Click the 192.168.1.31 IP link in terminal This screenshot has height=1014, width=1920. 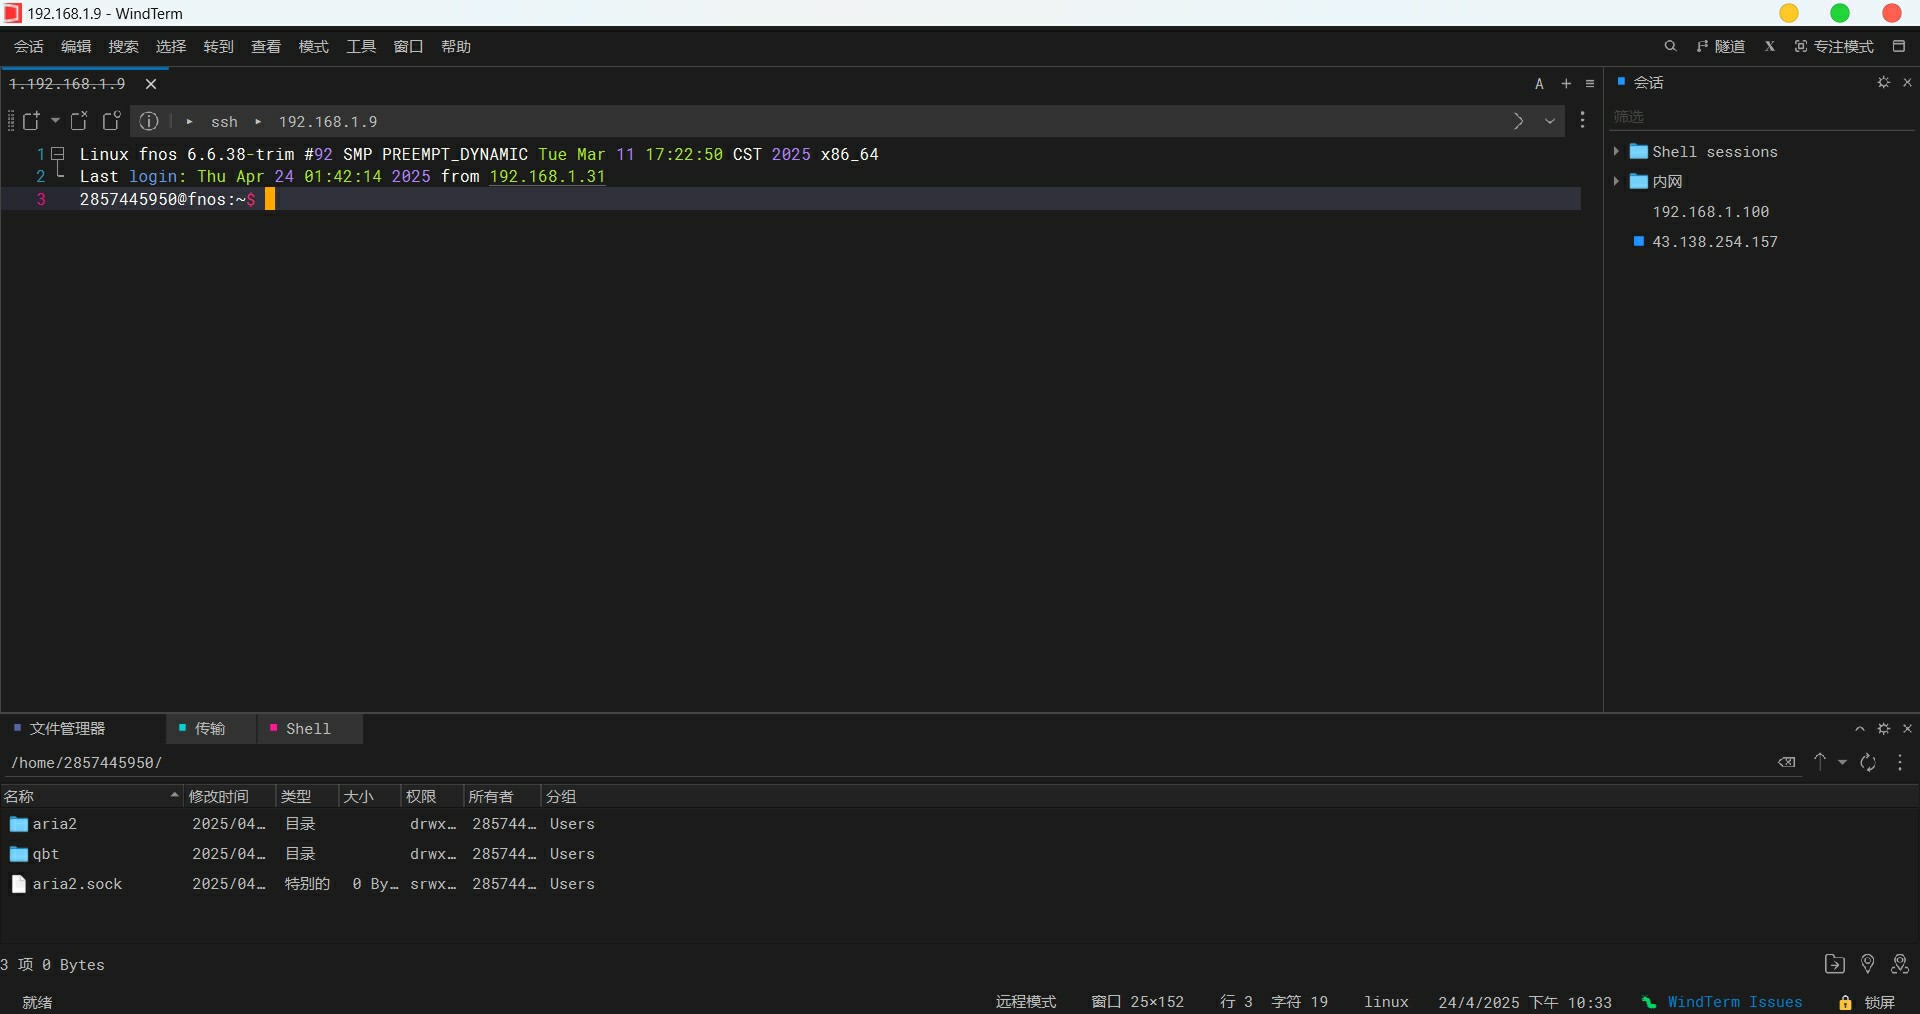(x=547, y=177)
